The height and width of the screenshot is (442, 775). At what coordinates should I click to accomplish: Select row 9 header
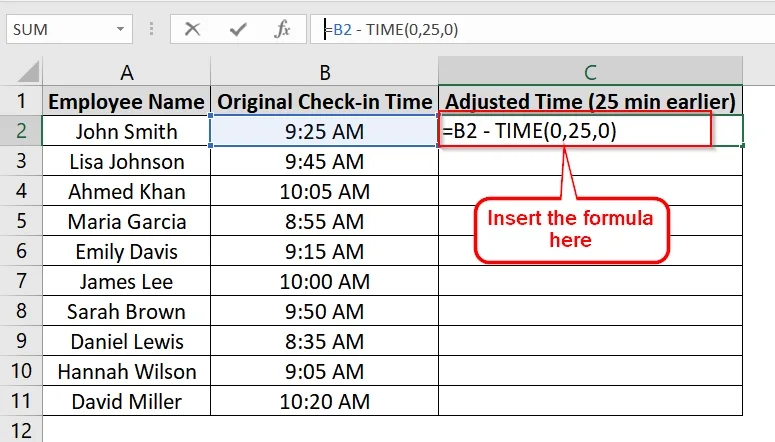click(x=21, y=341)
